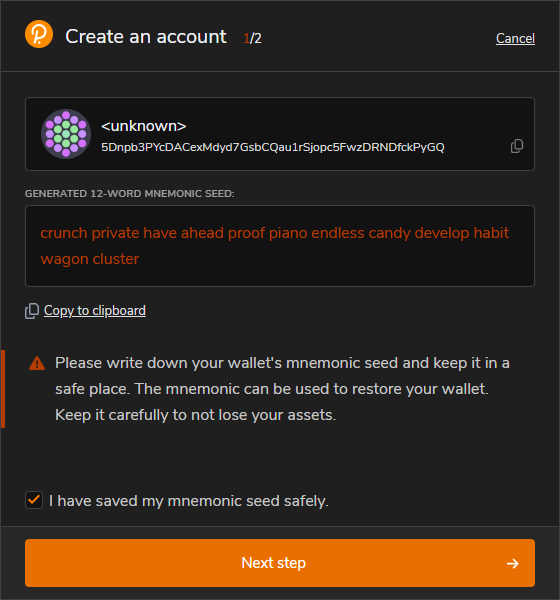Click the 'Create an account' heading
The image size is (560, 600).
pos(146,37)
